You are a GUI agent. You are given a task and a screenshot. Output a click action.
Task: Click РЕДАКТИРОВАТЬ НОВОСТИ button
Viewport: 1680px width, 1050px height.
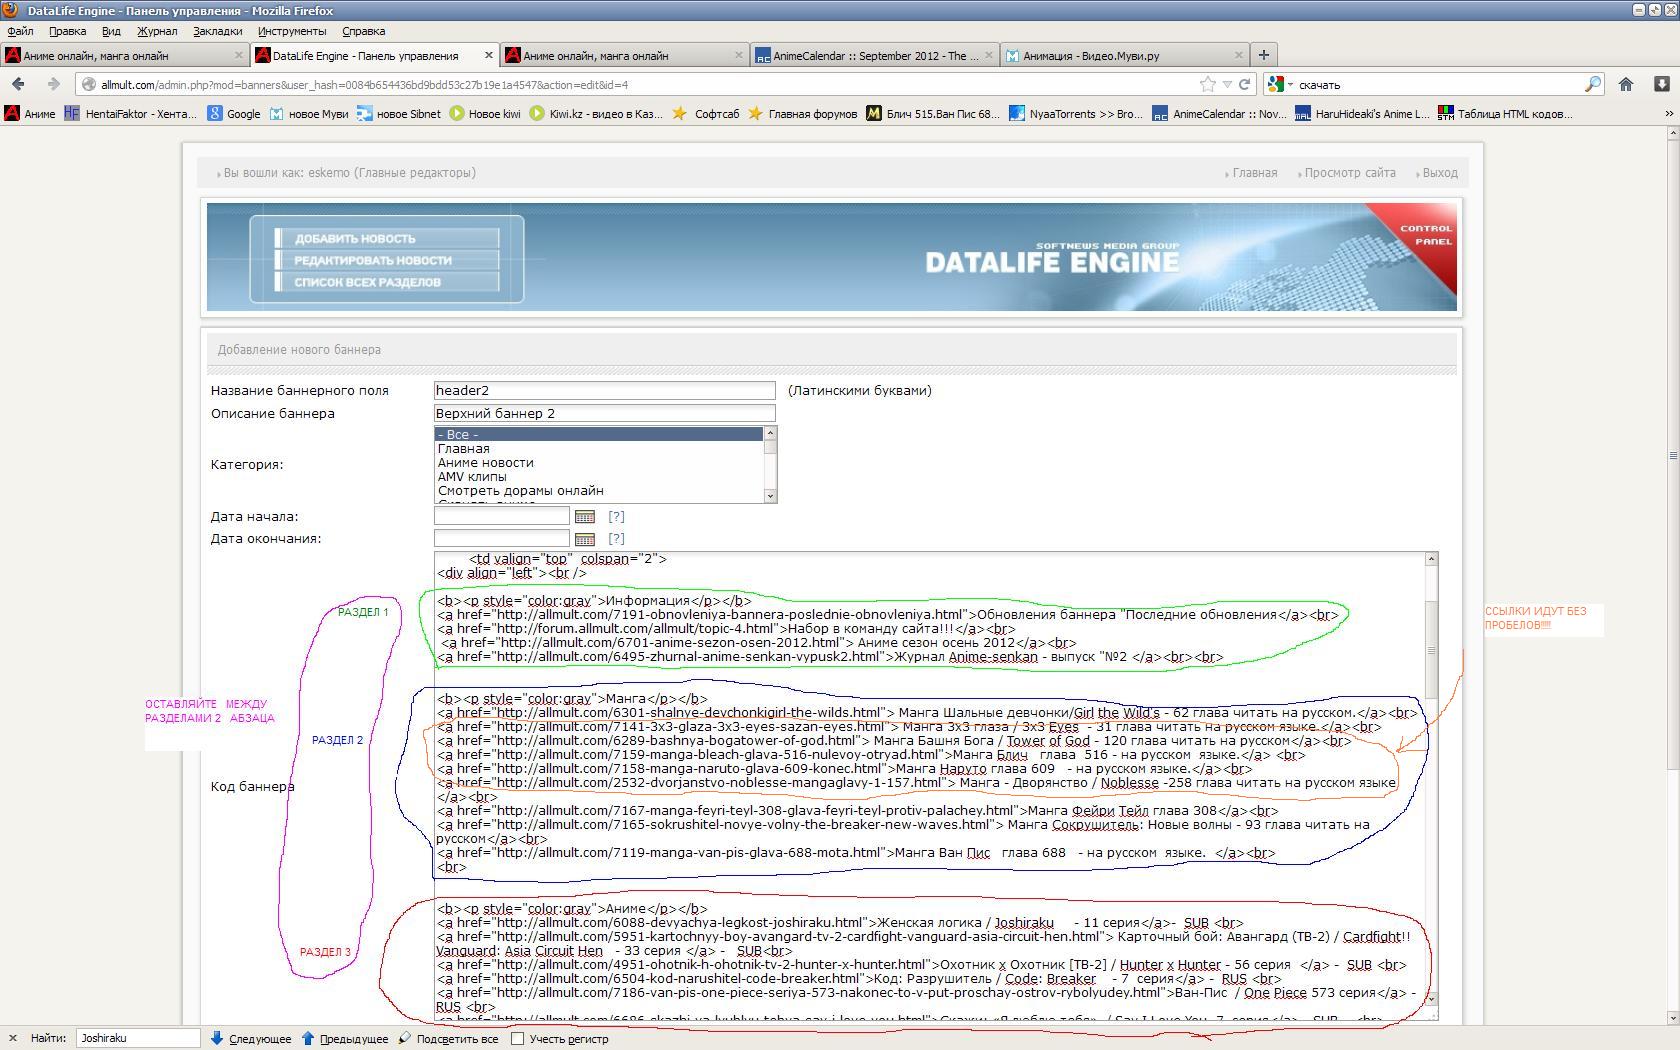click(x=387, y=261)
